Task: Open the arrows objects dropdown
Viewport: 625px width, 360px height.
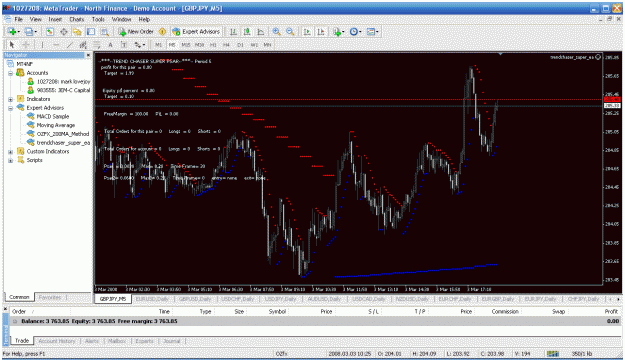Action: [140, 45]
